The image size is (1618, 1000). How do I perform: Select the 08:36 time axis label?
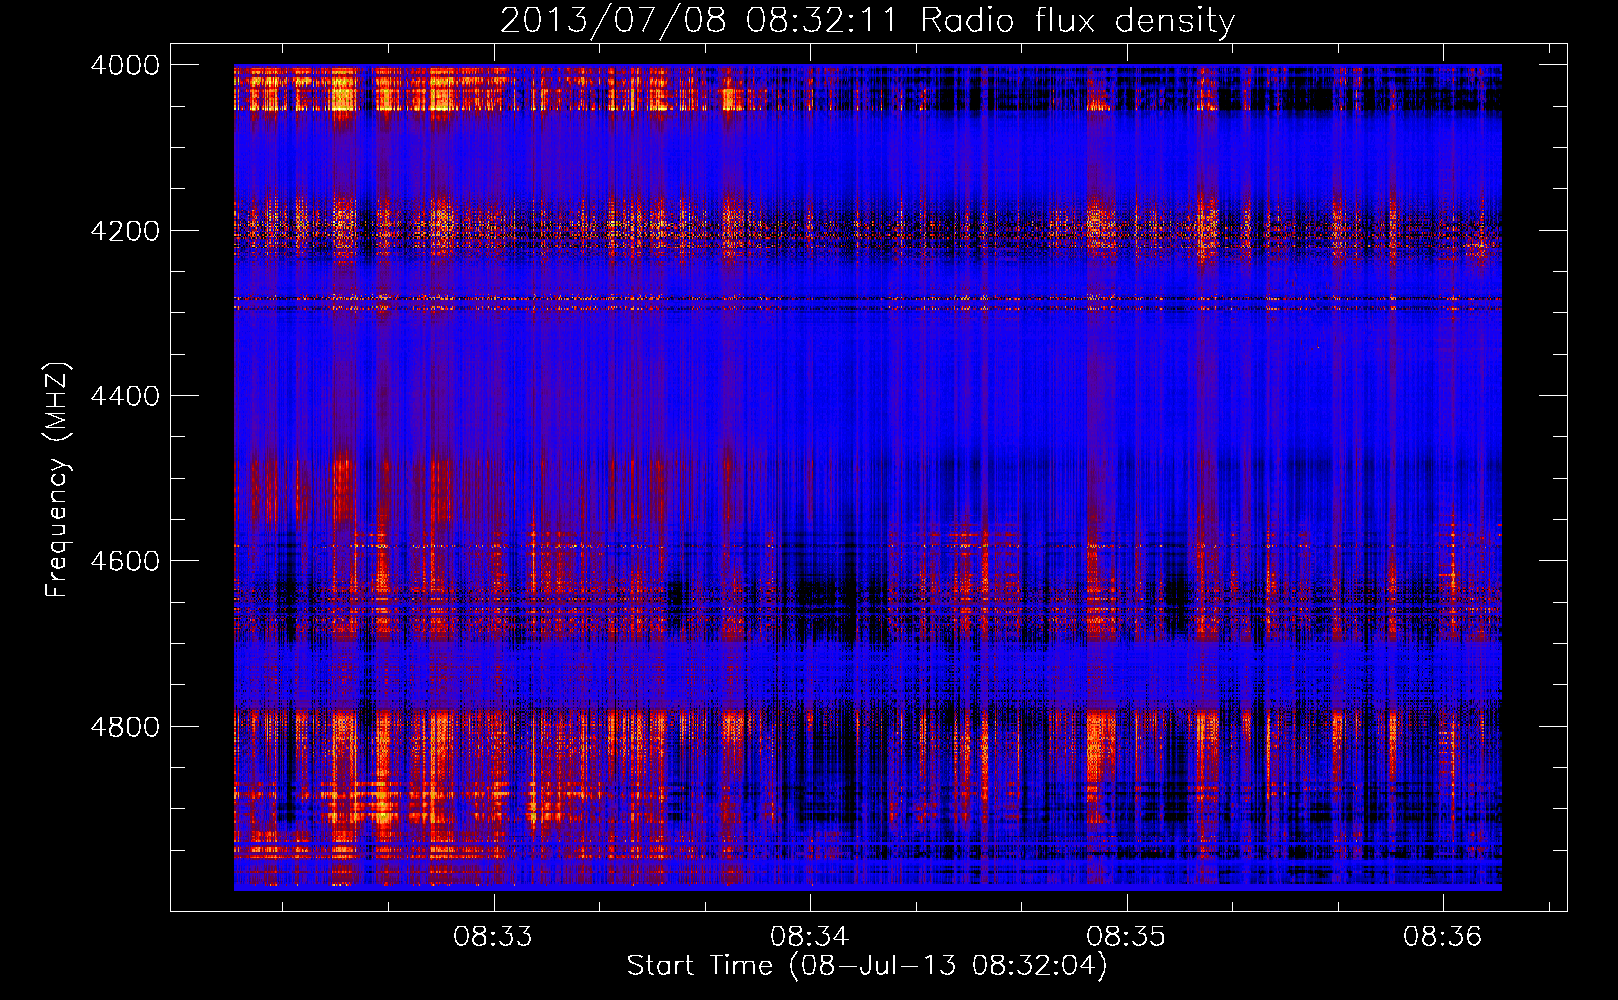pyautogui.click(x=1442, y=937)
